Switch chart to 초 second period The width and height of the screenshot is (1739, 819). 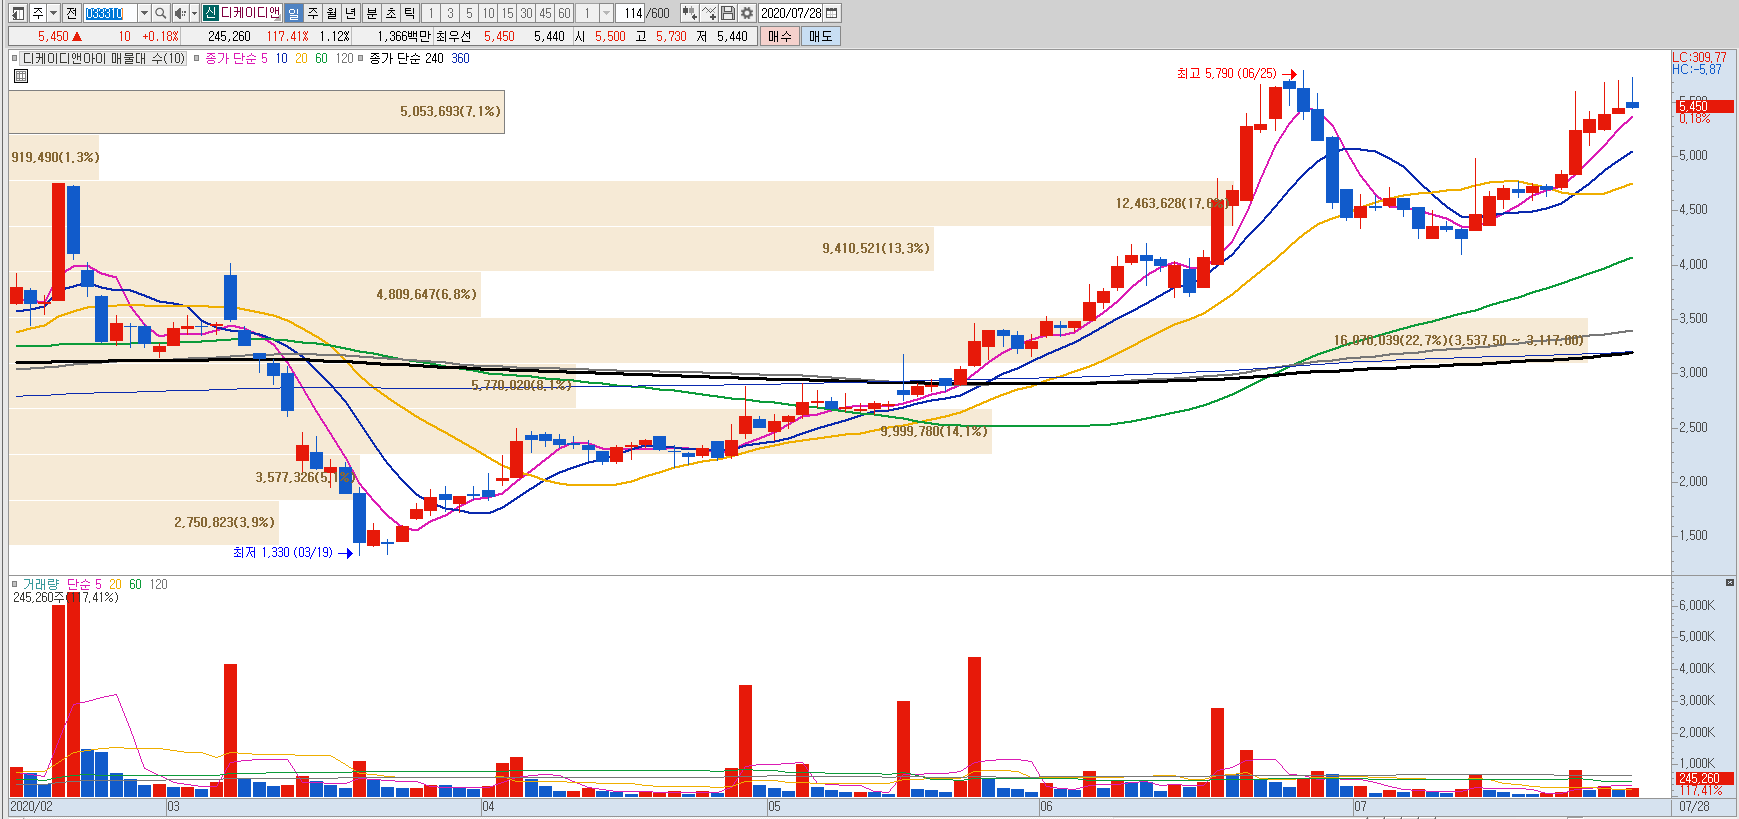tap(391, 13)
